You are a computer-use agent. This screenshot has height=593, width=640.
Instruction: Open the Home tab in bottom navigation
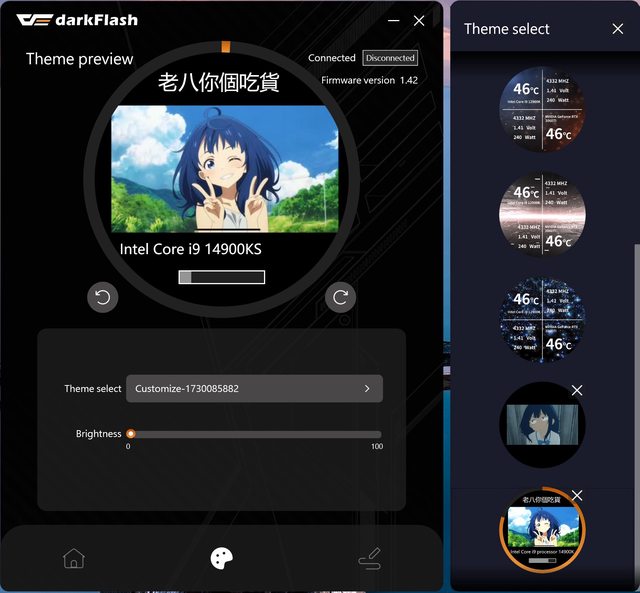tap(73, 558)
